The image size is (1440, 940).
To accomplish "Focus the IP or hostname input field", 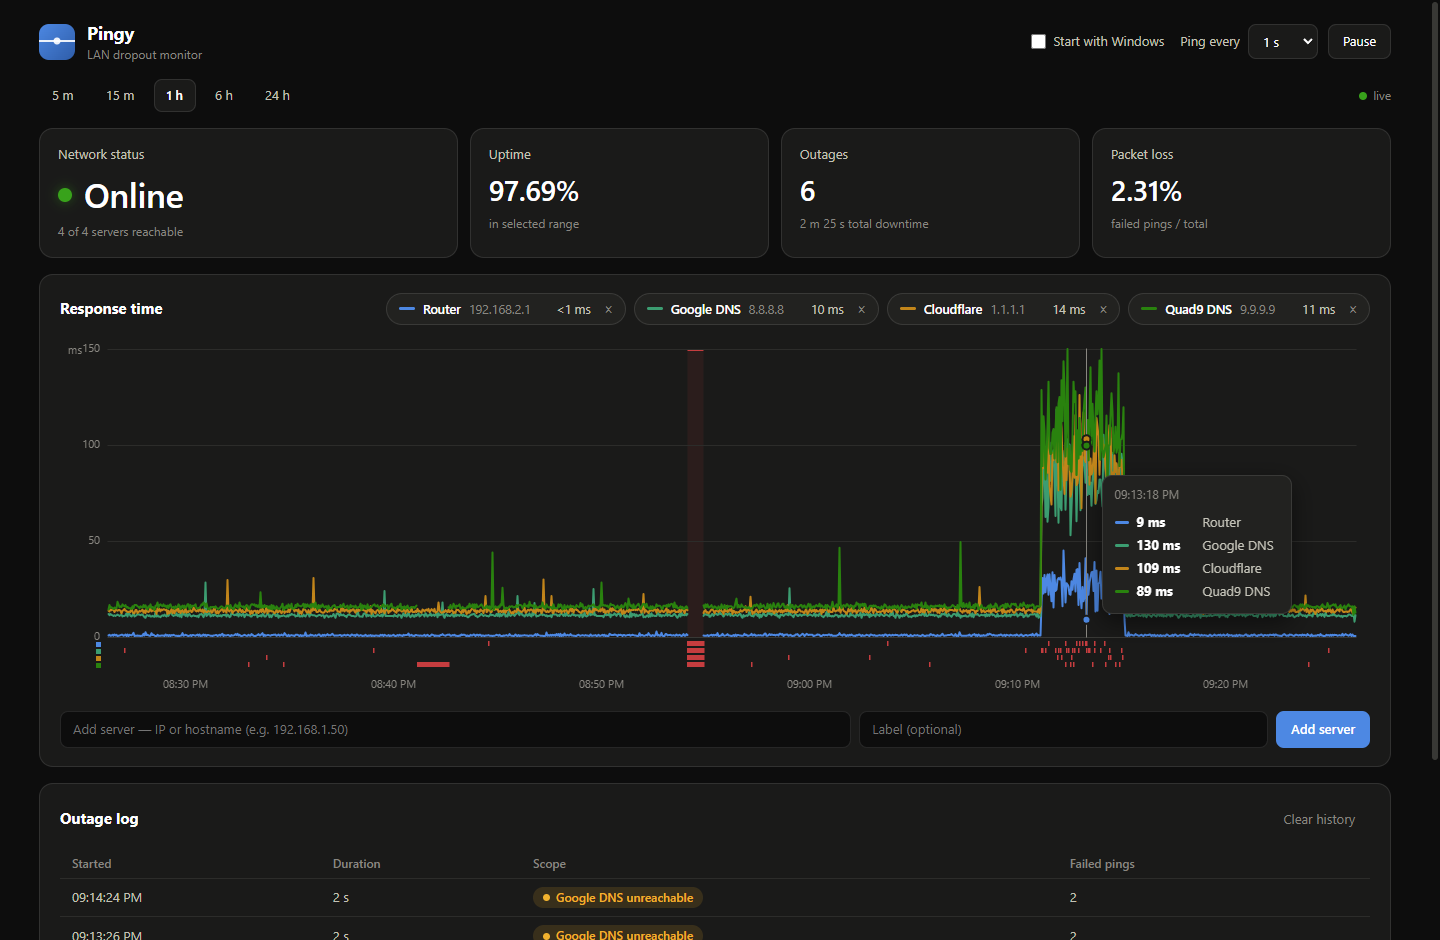I will [455, 730].
